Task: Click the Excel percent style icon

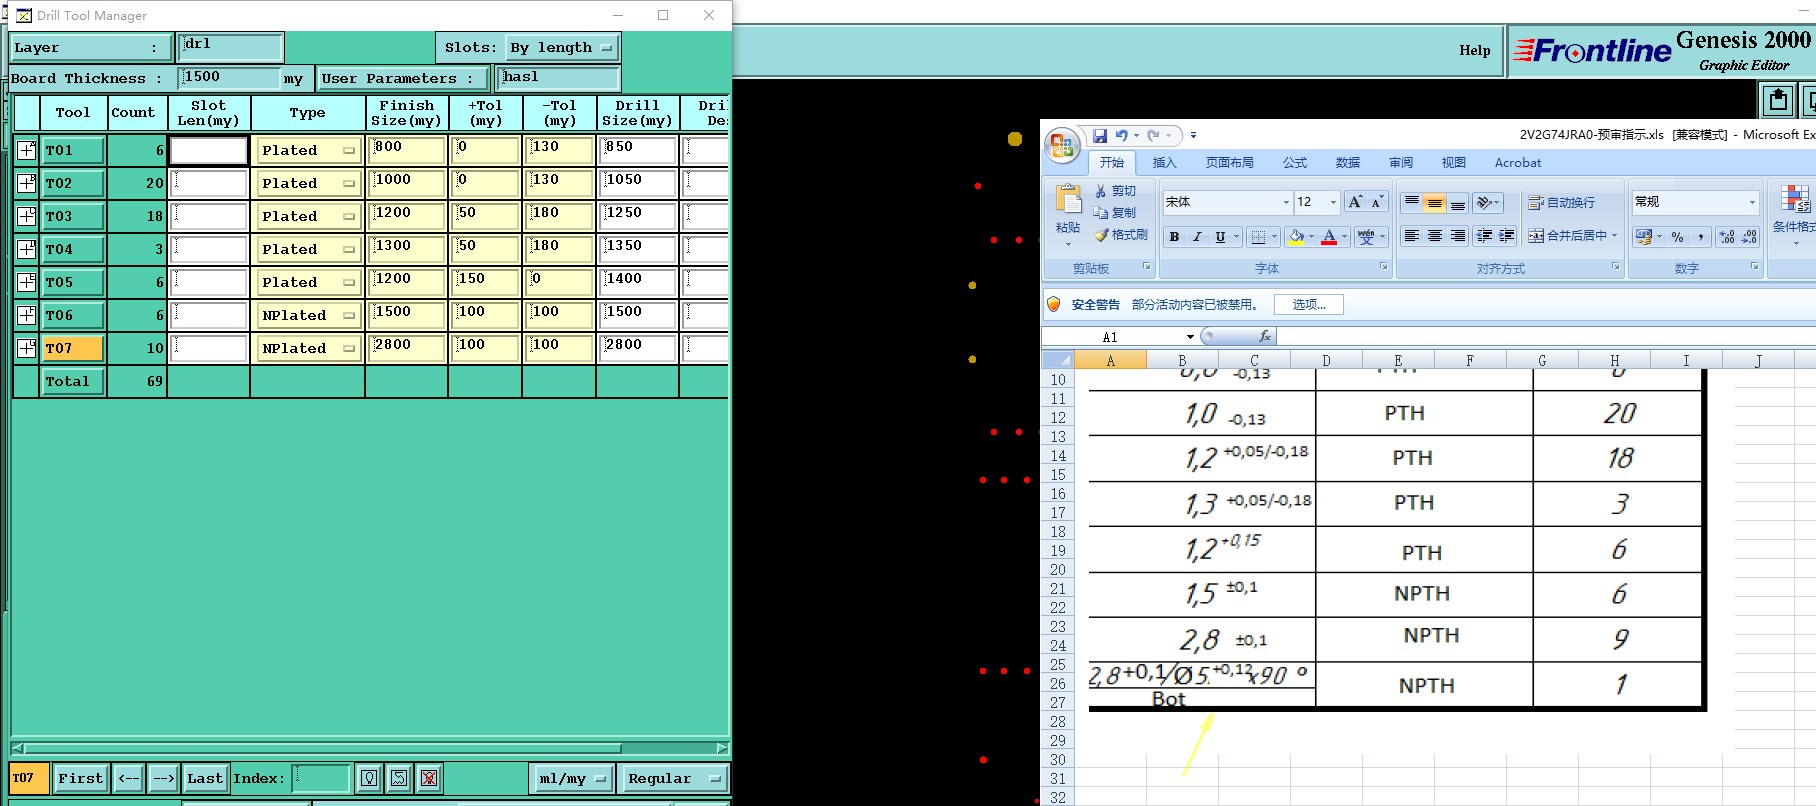Action: (x=1677, y=237)
